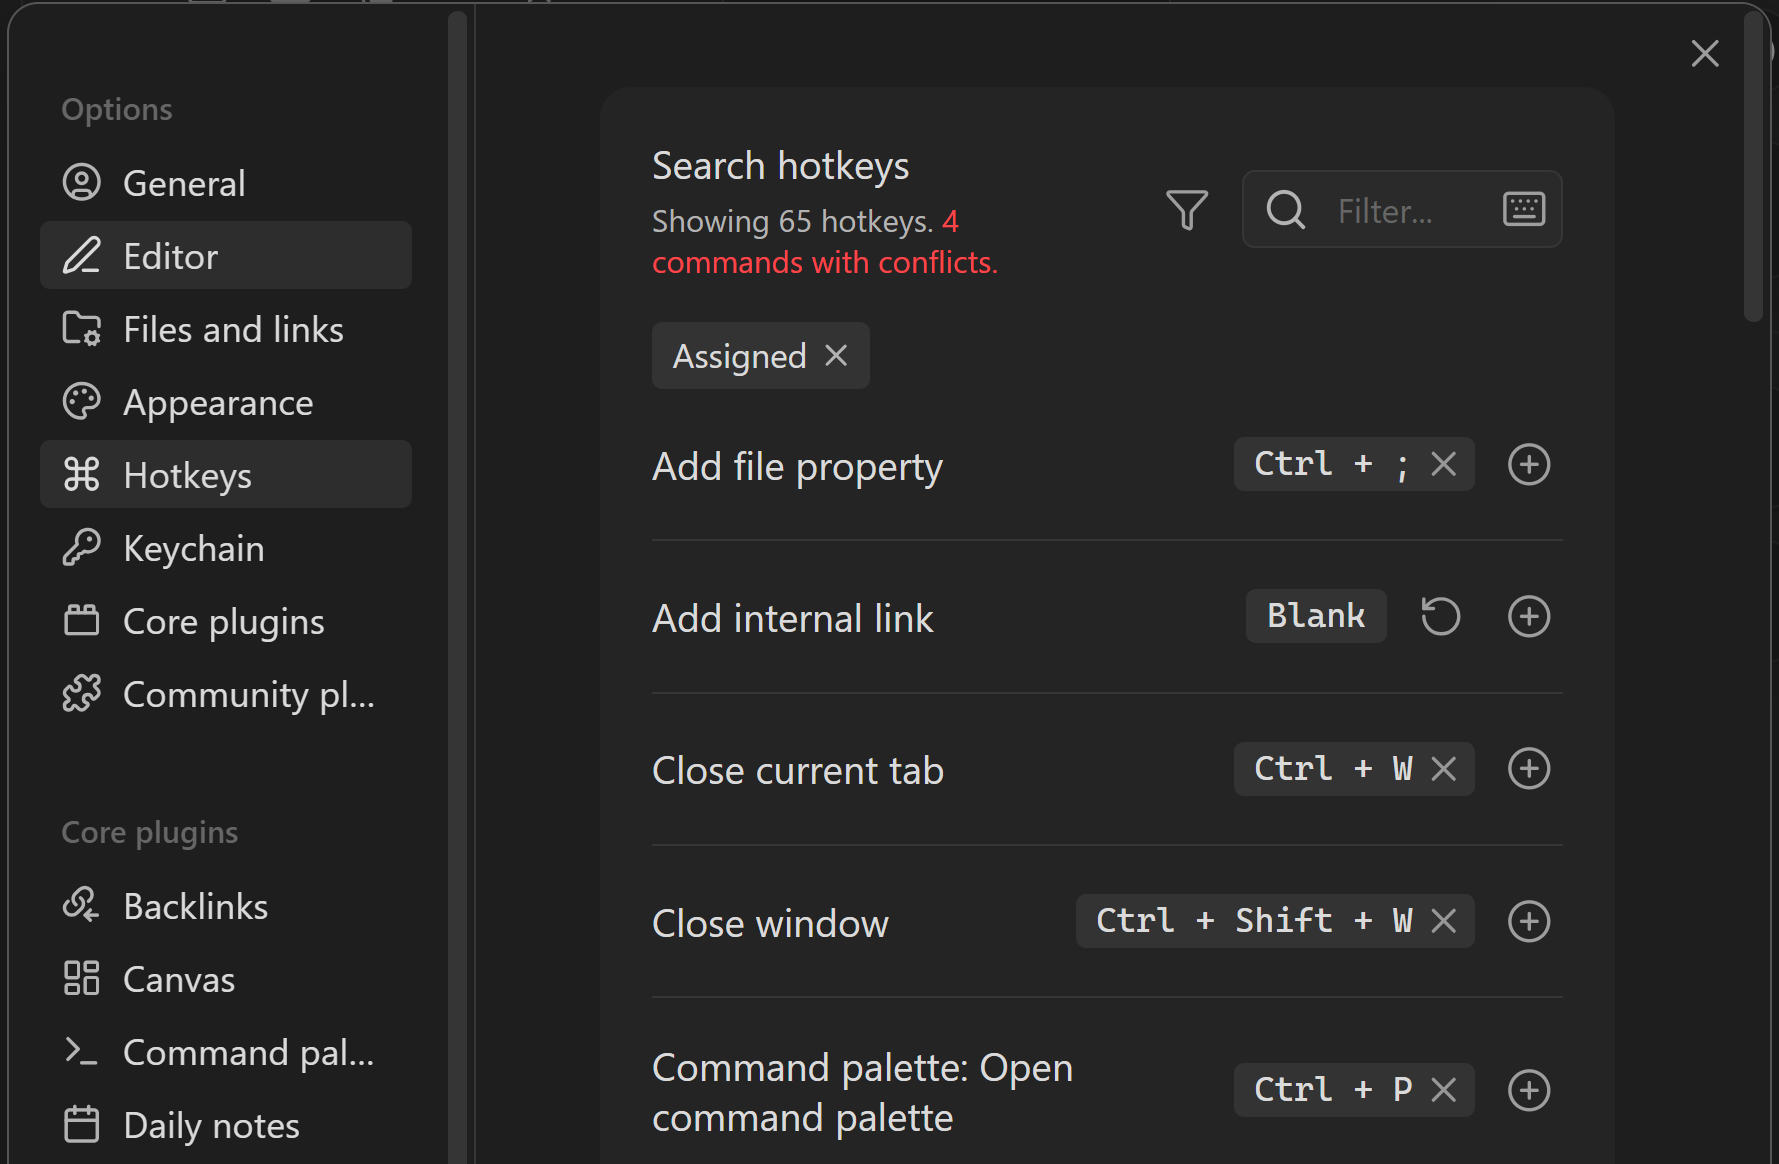This screenshot has height=1164, width=1779.
Task: Remove the Ctrl + Shift + W hotkey
Action: pyautogui.click(x=1443, y=921)
